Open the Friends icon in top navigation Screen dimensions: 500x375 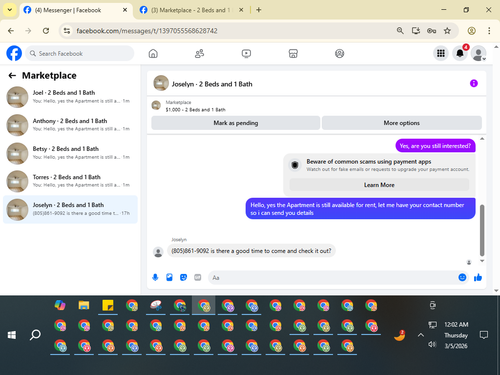click(x=199, y=53)
